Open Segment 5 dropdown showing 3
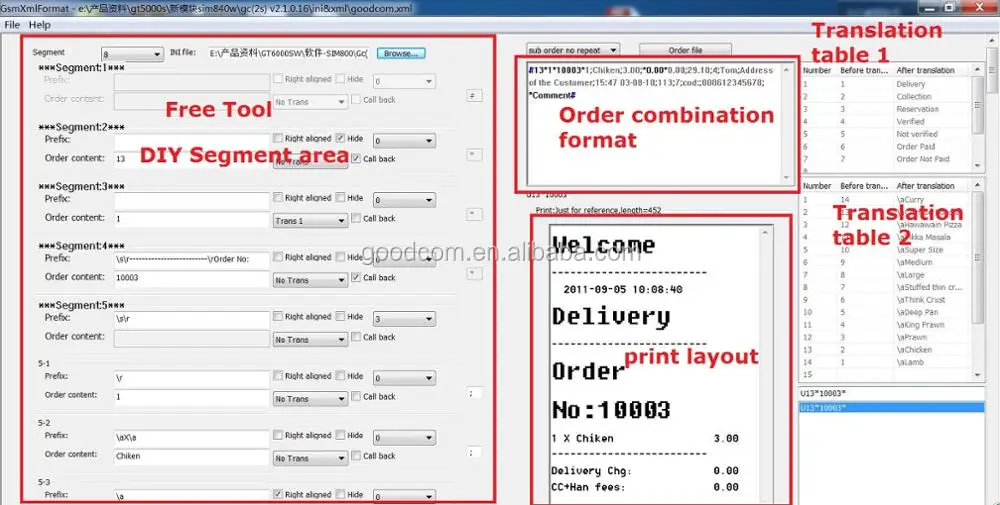Screen dimensions: 1000x505 404,319
